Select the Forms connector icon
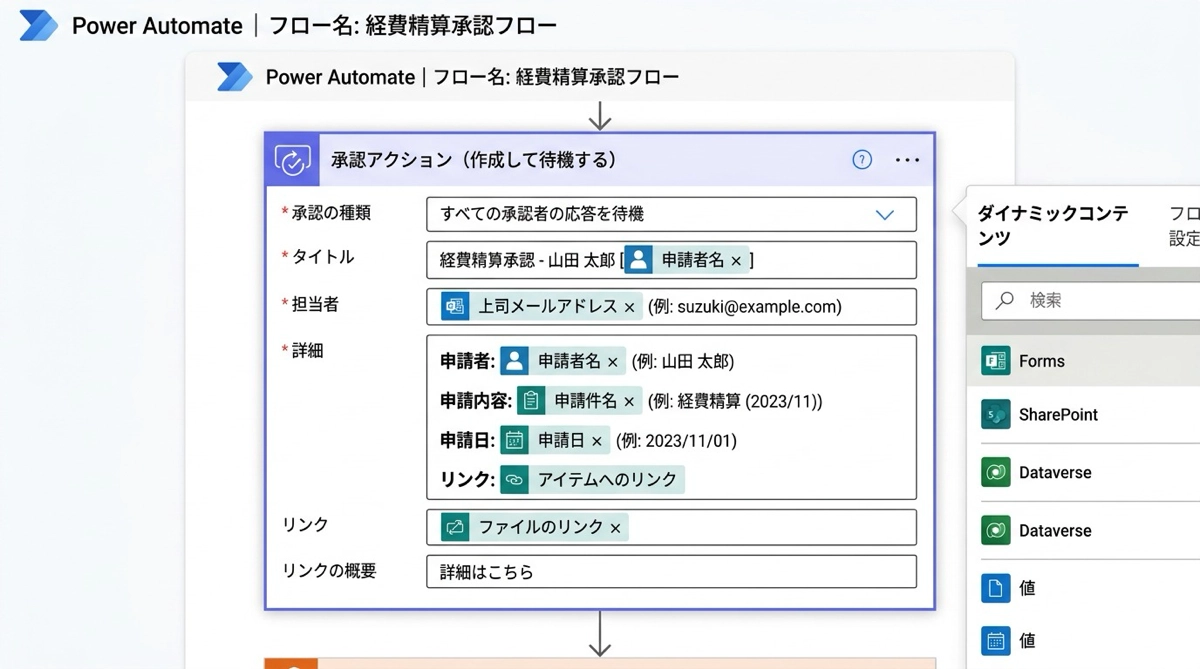1200x669 pixels. (995, 361)
